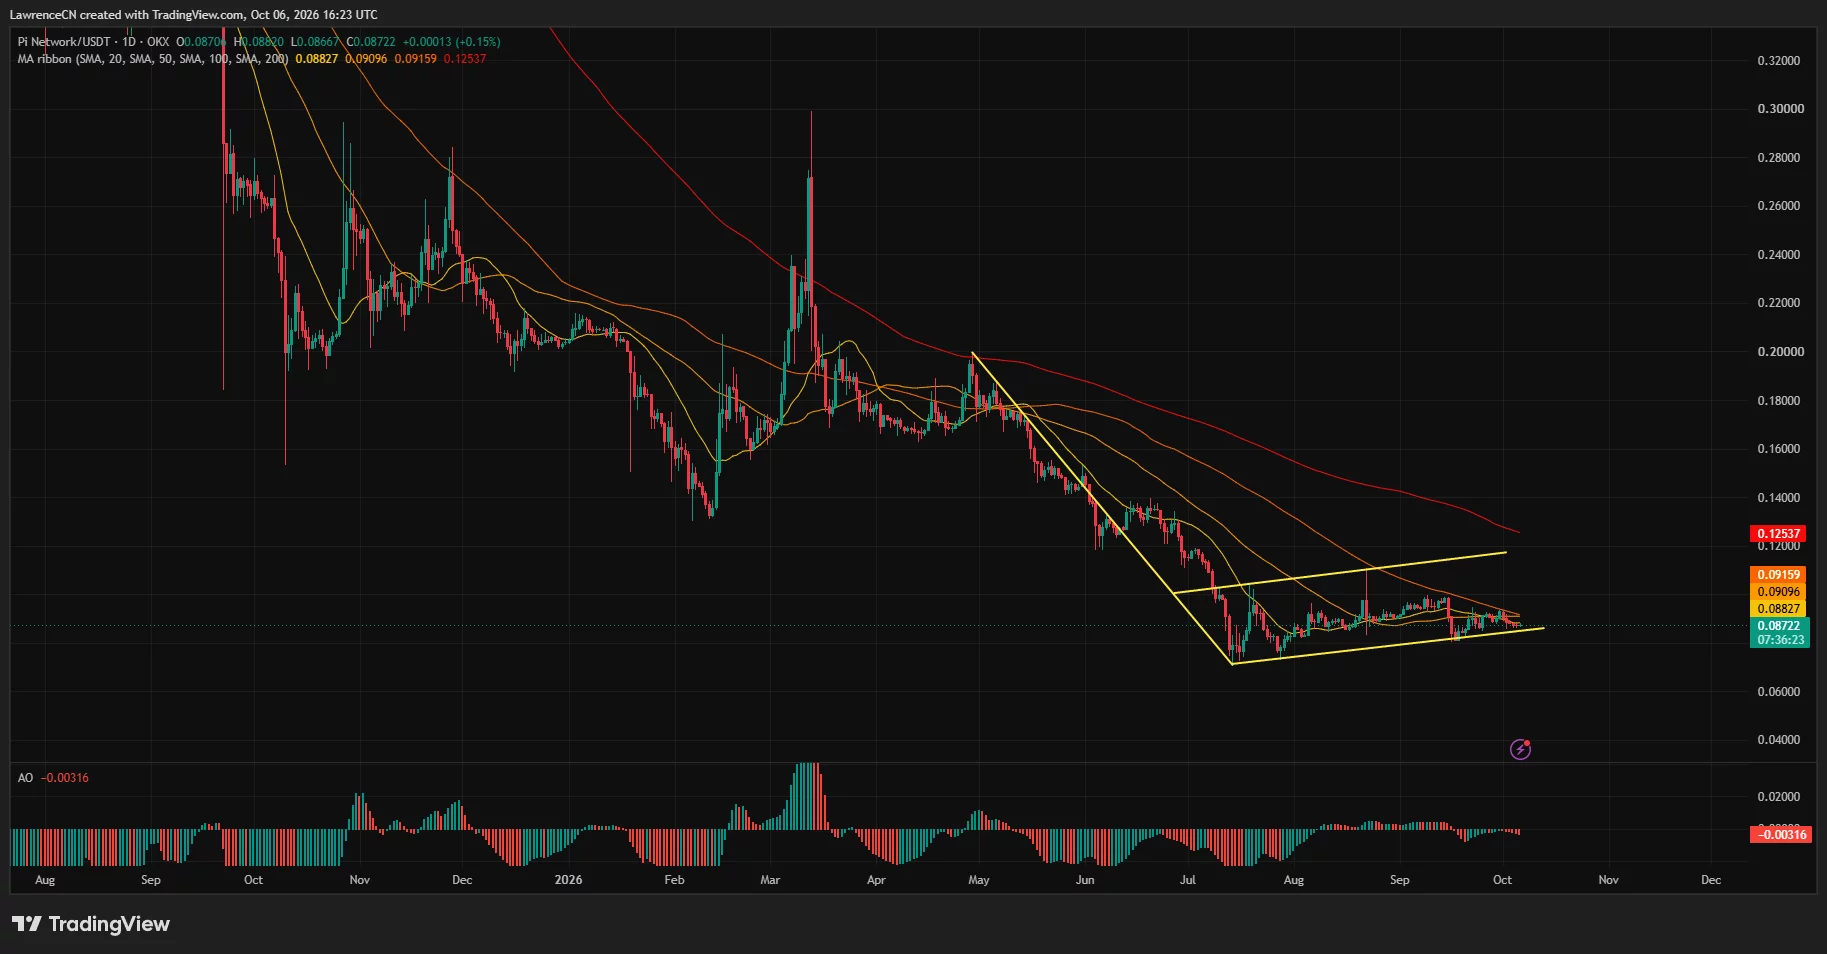This screenshot has width=1827, height=954.
Task: Click the 0.32000 price scale value
Action: click(x=1779, y=61)
